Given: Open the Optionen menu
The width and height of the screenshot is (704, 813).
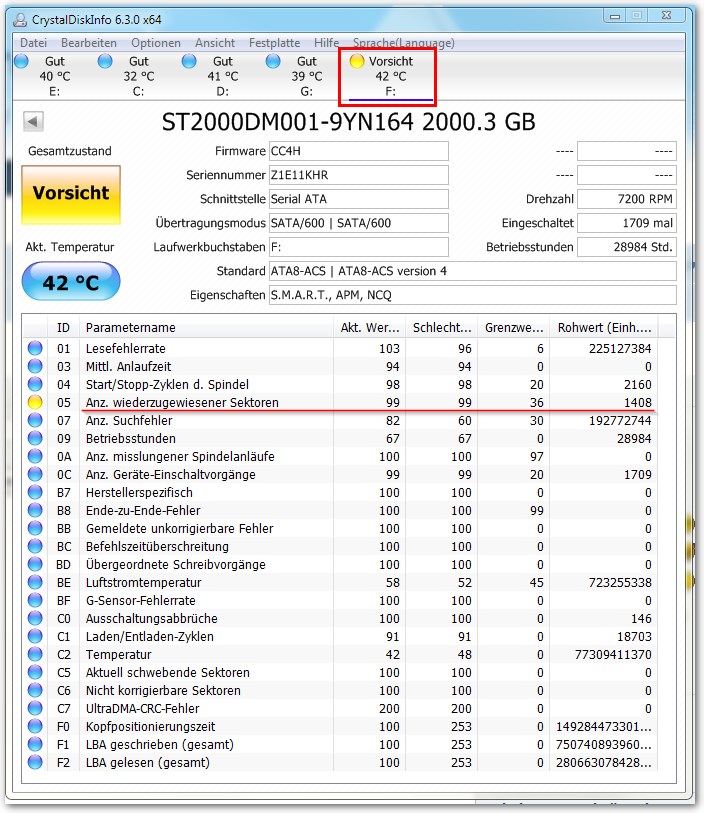Looking at the screenshot, I should coord(156,43).
